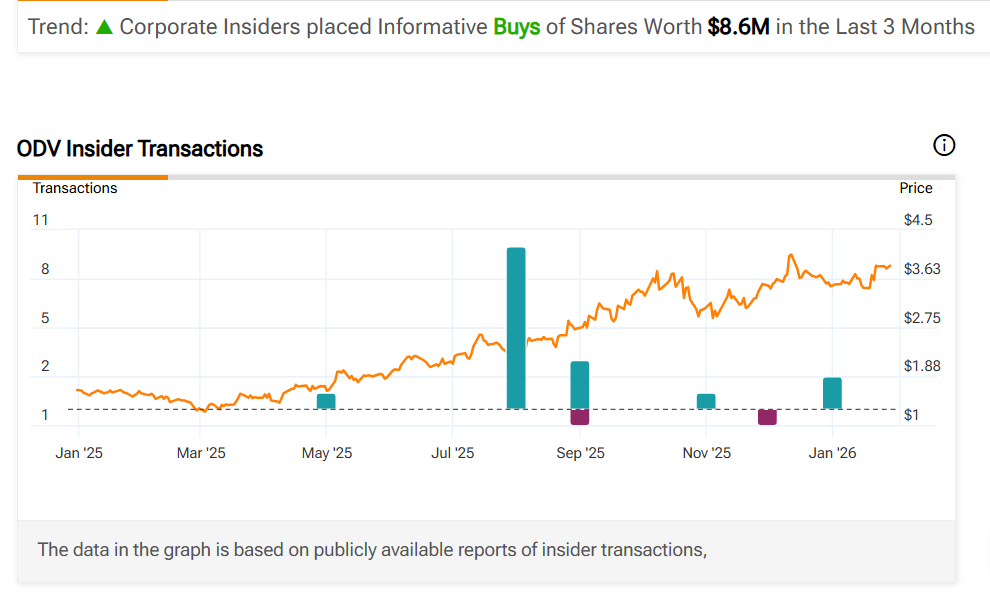Select the purple sell bar in December
Image resolution: width=990 pixels, height=604 pixels.
(x=767, y=417)
